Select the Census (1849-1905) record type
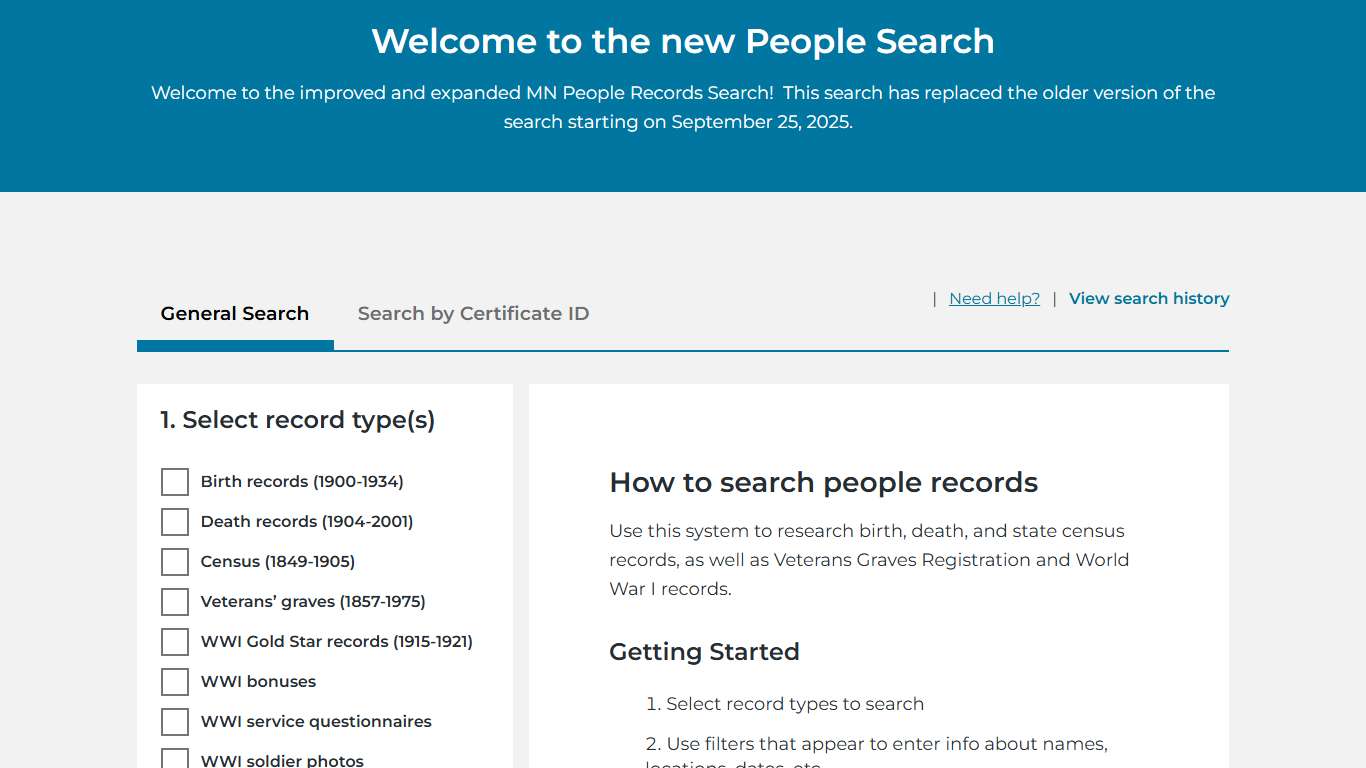The width and height of the screenshot is (1366, 768). click(x=175, y=561)
